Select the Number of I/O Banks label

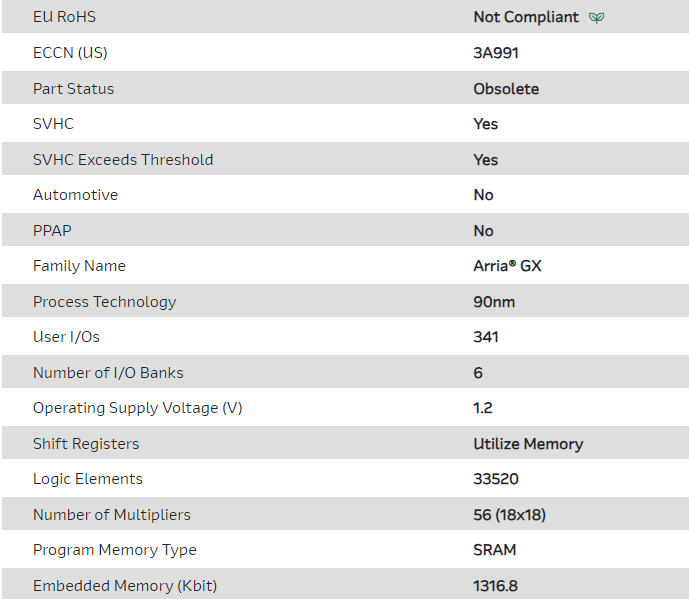click(108, 373)
